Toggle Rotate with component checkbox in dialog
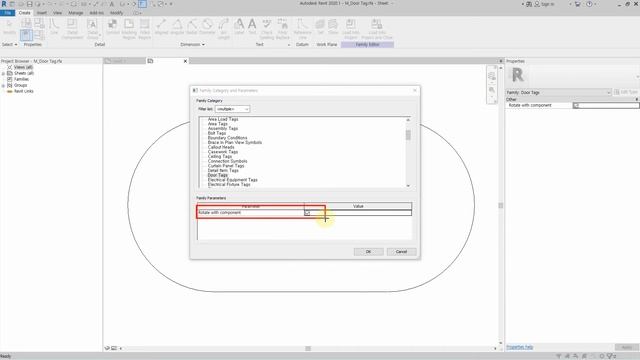640x360 pixels. (x=307, y=213)
